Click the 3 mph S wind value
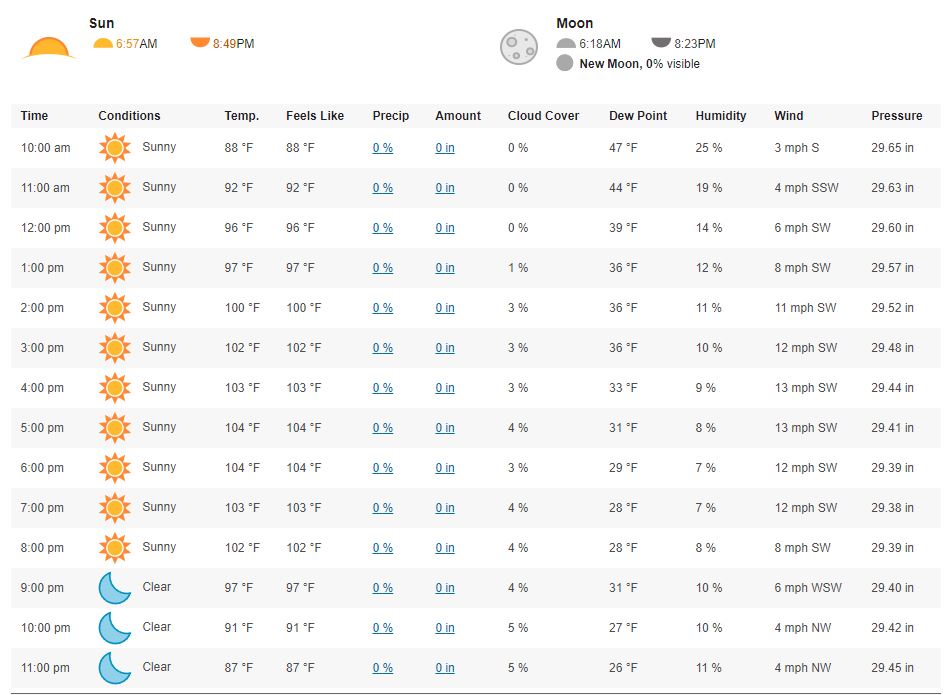Viewport: 948px width, 695px height. click(x=797, y=147)
